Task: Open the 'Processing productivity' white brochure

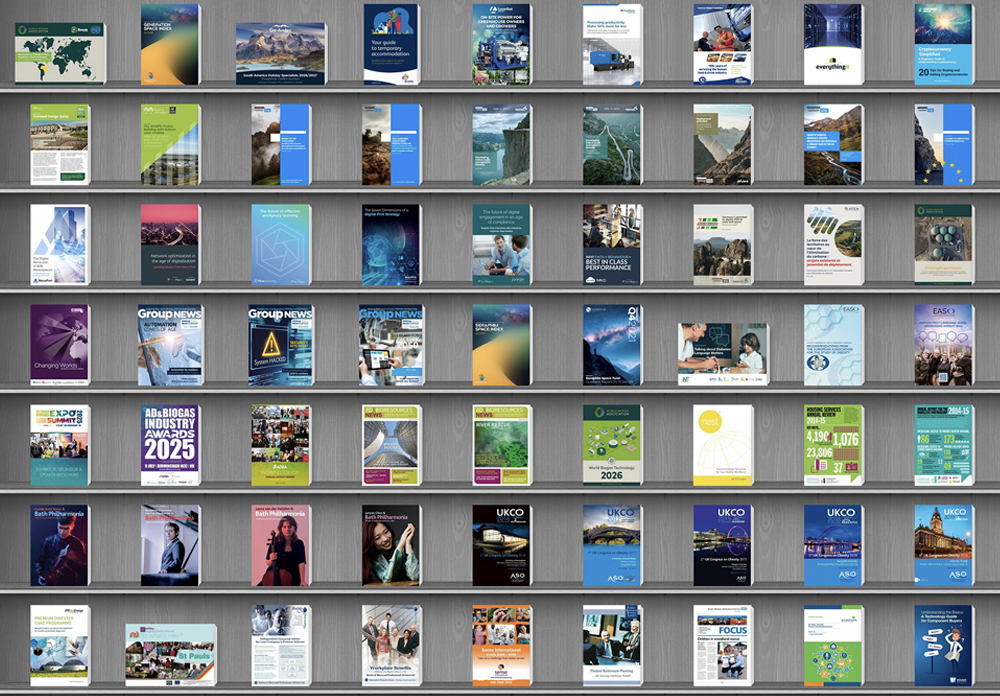Action: coord(612,45)
